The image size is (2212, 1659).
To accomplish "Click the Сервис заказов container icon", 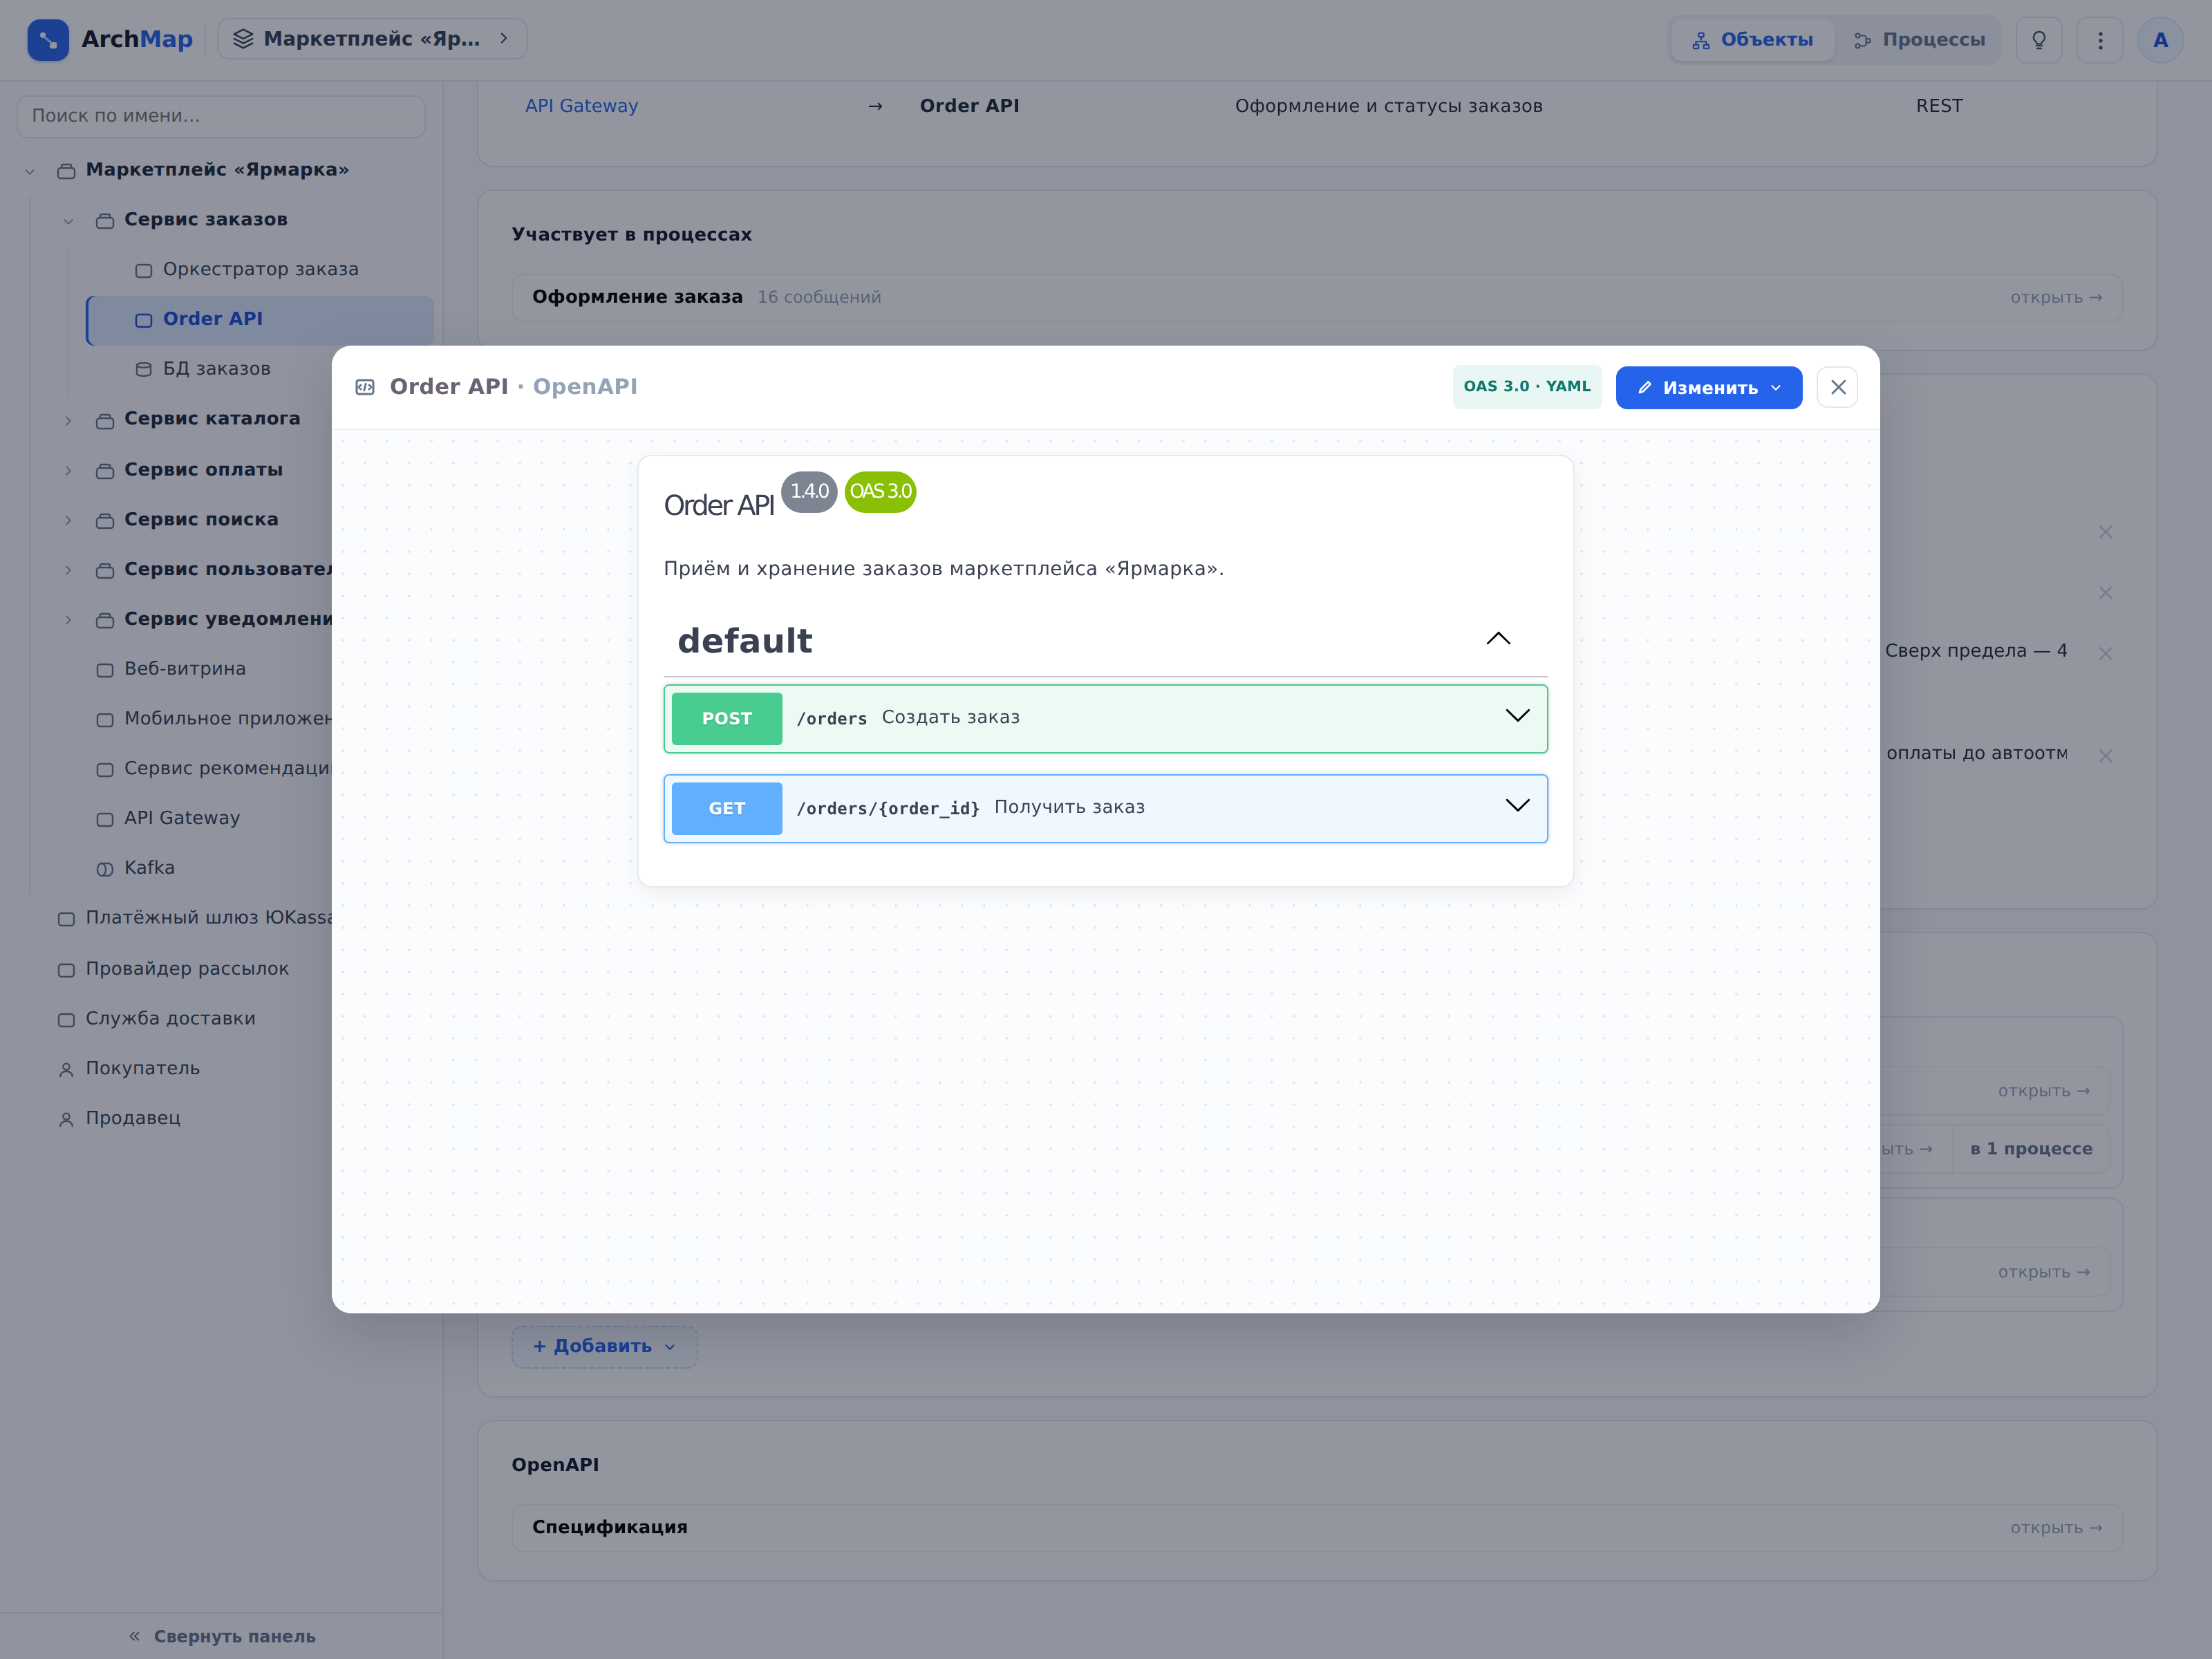I will tap(105, 221).
